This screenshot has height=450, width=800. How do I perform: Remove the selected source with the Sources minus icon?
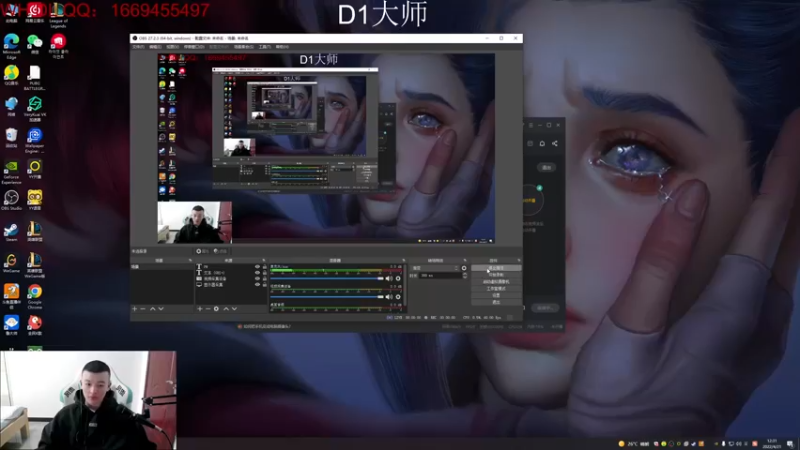[208, 309]
